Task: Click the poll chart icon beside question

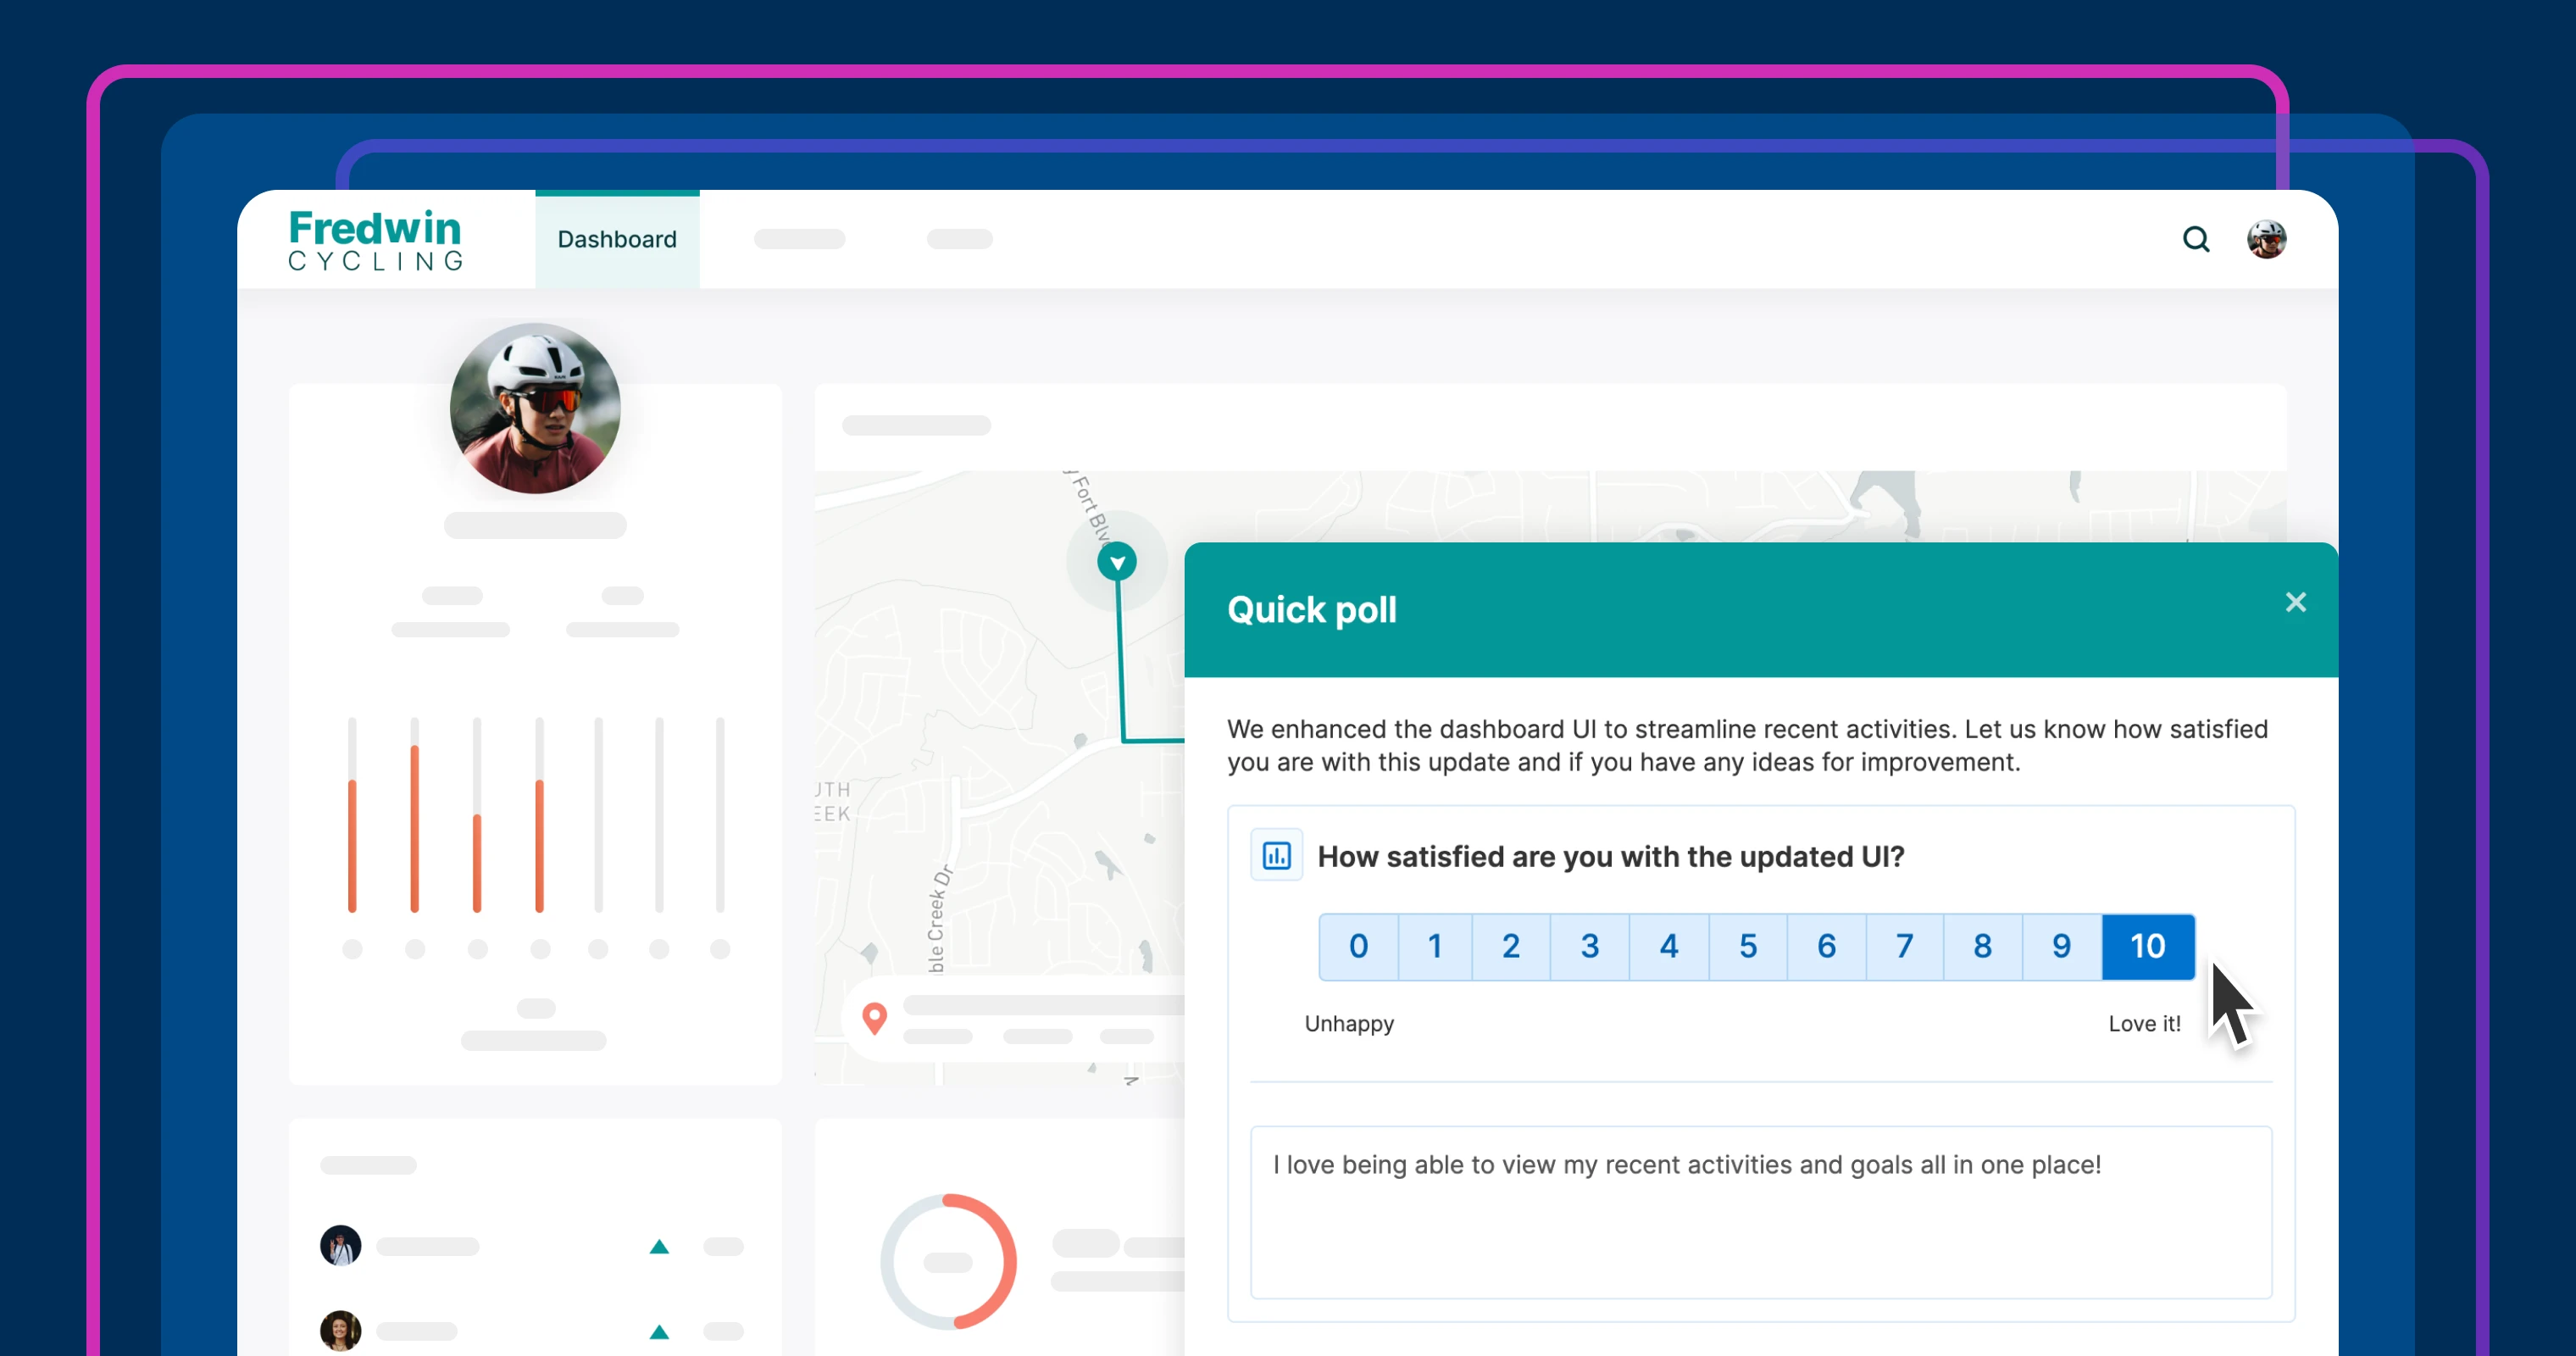Action: point(1276,856)
